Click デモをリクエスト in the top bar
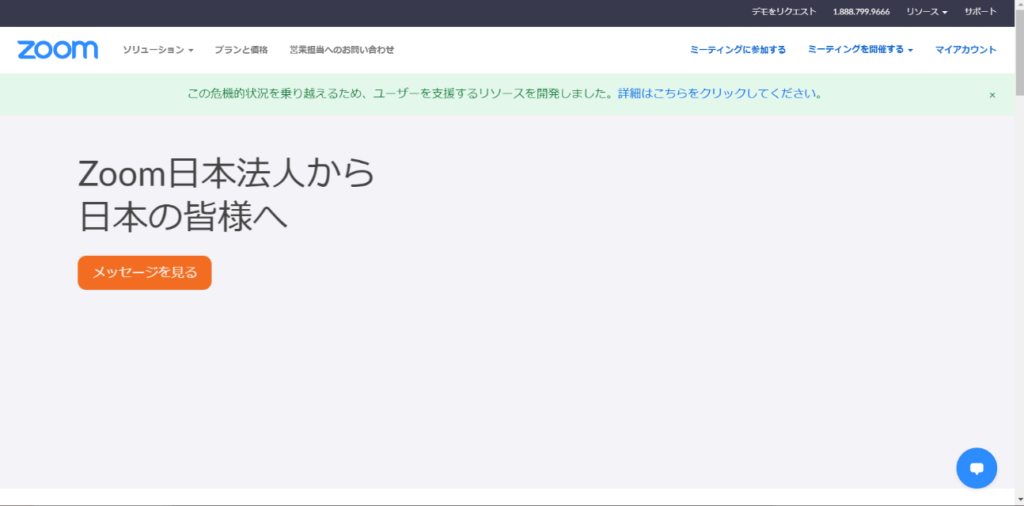Image resolution: width=1024 pixels, height=506 pixels. (784, 12)
